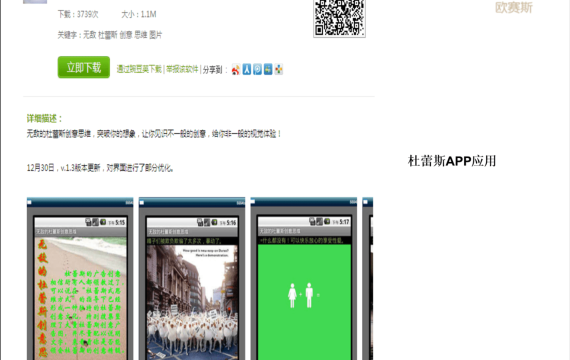Click the fourth blue share icon
The image size is (570, 360).
[268, 69]
